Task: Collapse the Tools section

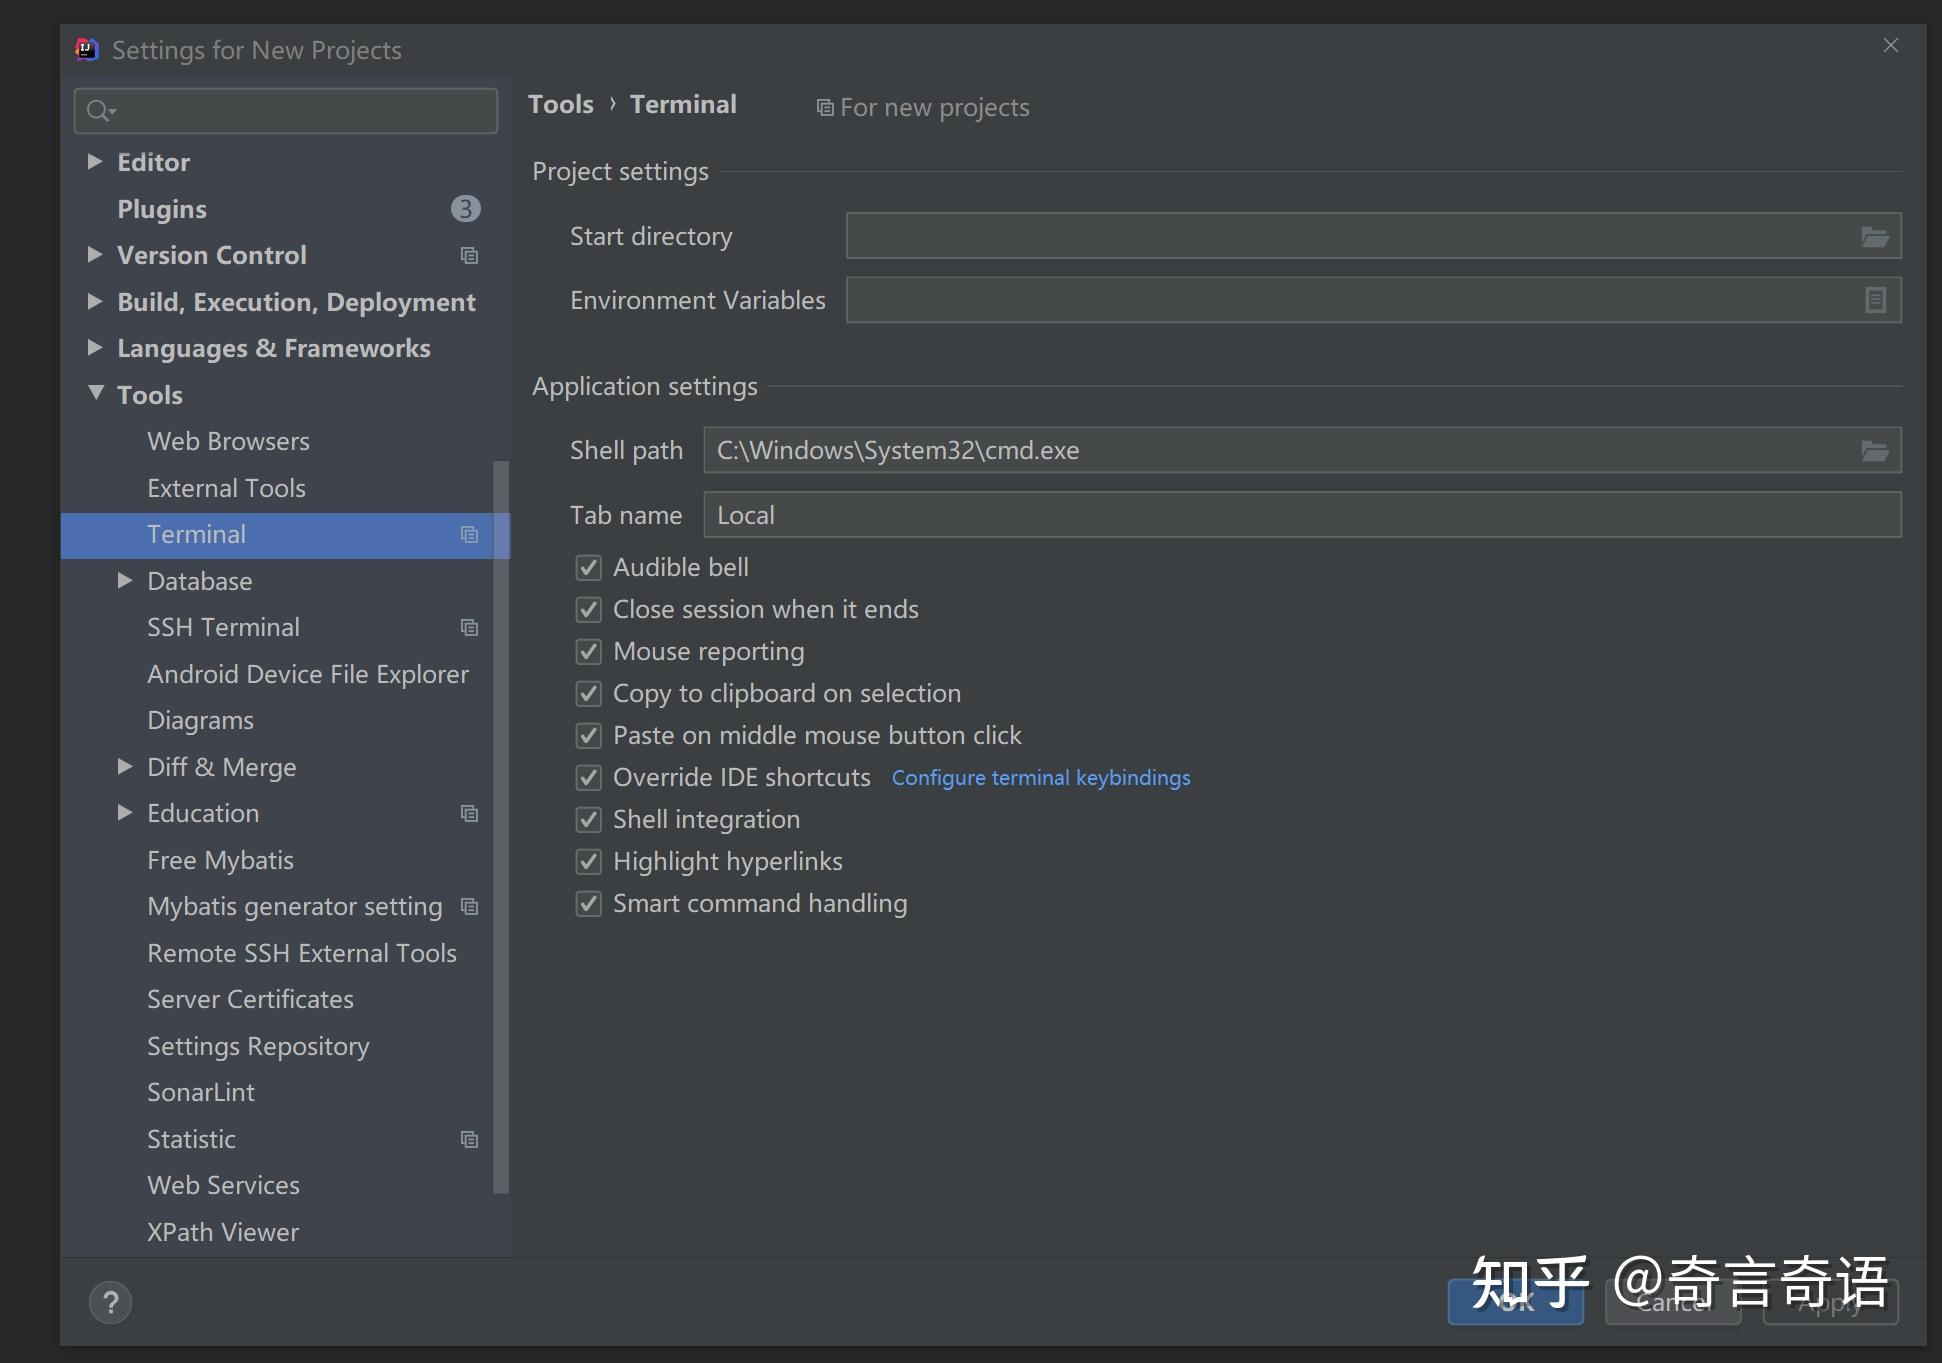Action: tap(96, 393)
